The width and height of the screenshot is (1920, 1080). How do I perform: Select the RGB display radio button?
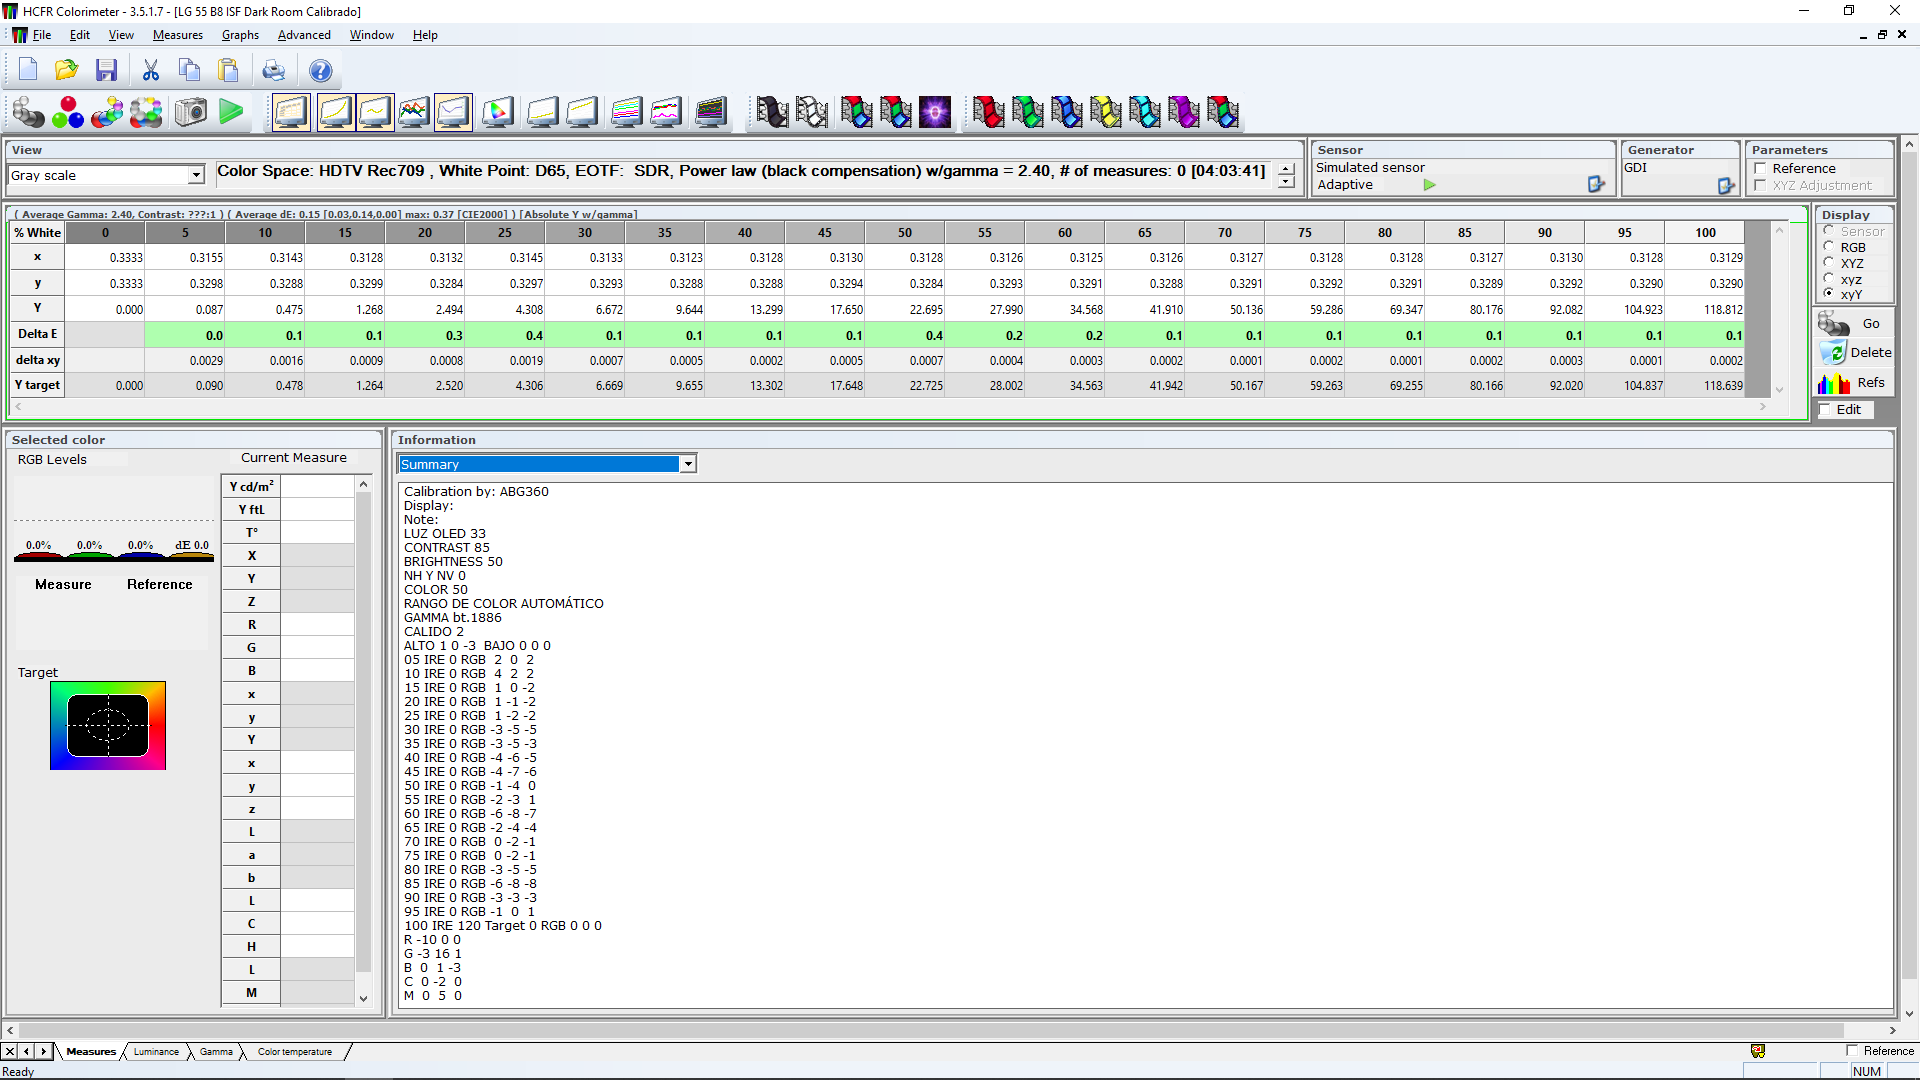1829,247
